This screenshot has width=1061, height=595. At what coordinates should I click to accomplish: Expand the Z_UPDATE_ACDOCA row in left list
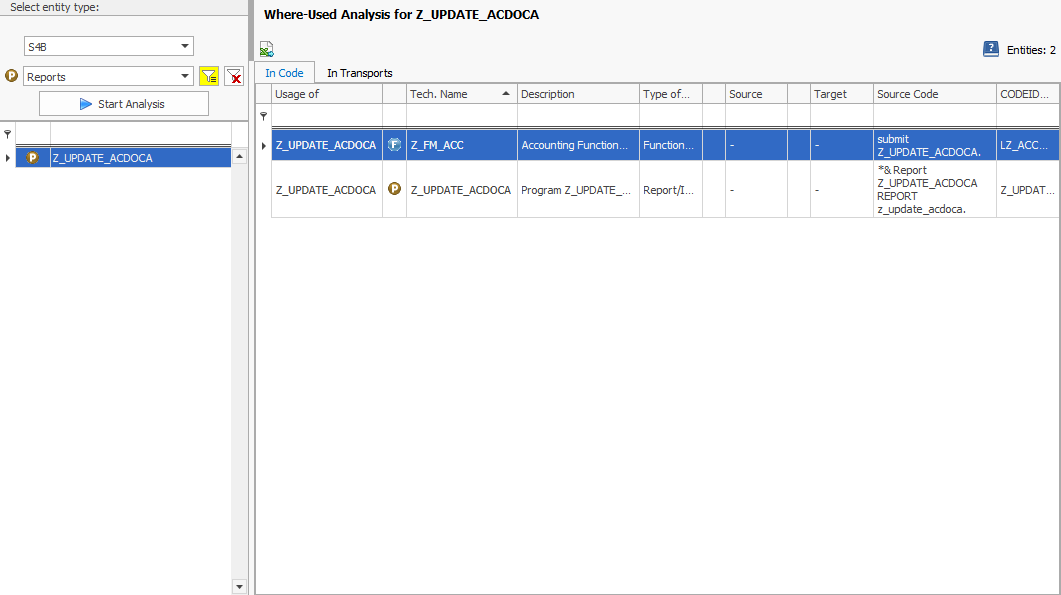coord(8,158)
